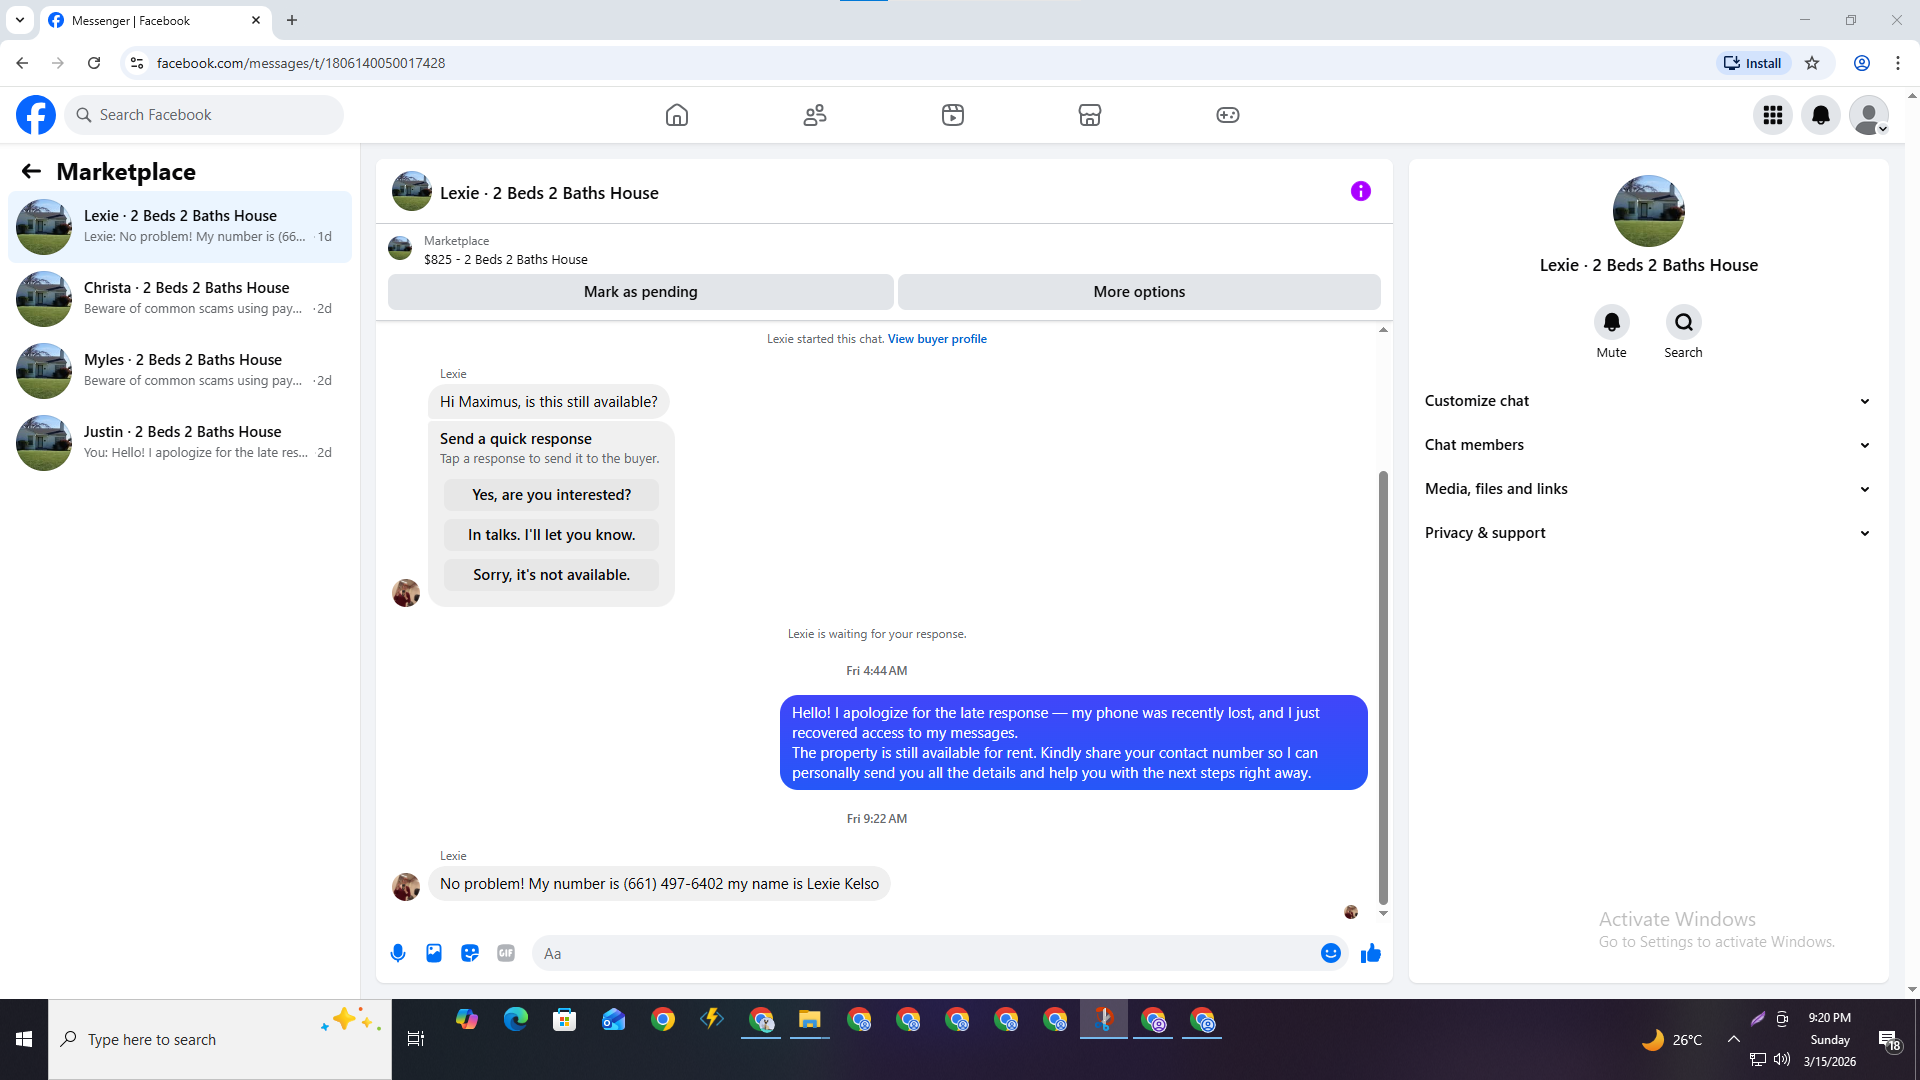This screenshot has width=1920, height=1080.
Task: Expand Privacy & support section
Action: 1649,533
